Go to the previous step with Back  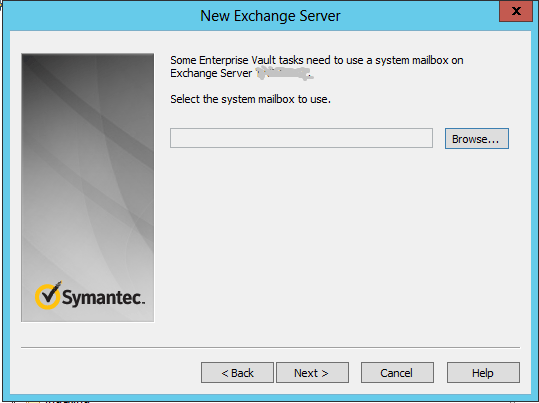pos(237,372)
